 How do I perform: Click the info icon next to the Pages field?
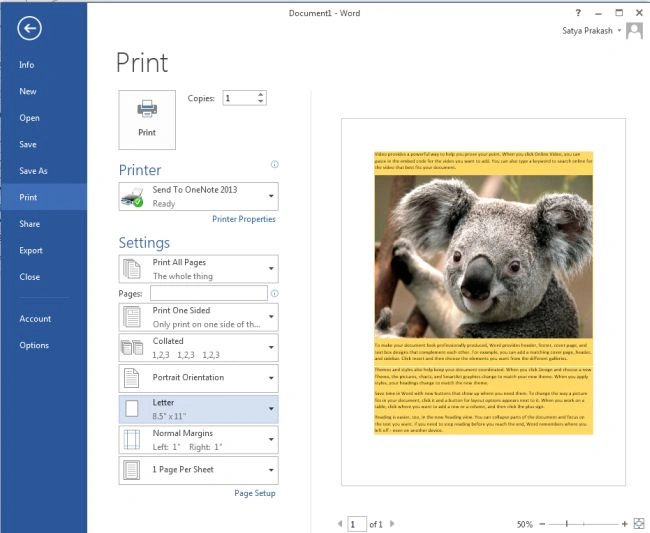274,293
